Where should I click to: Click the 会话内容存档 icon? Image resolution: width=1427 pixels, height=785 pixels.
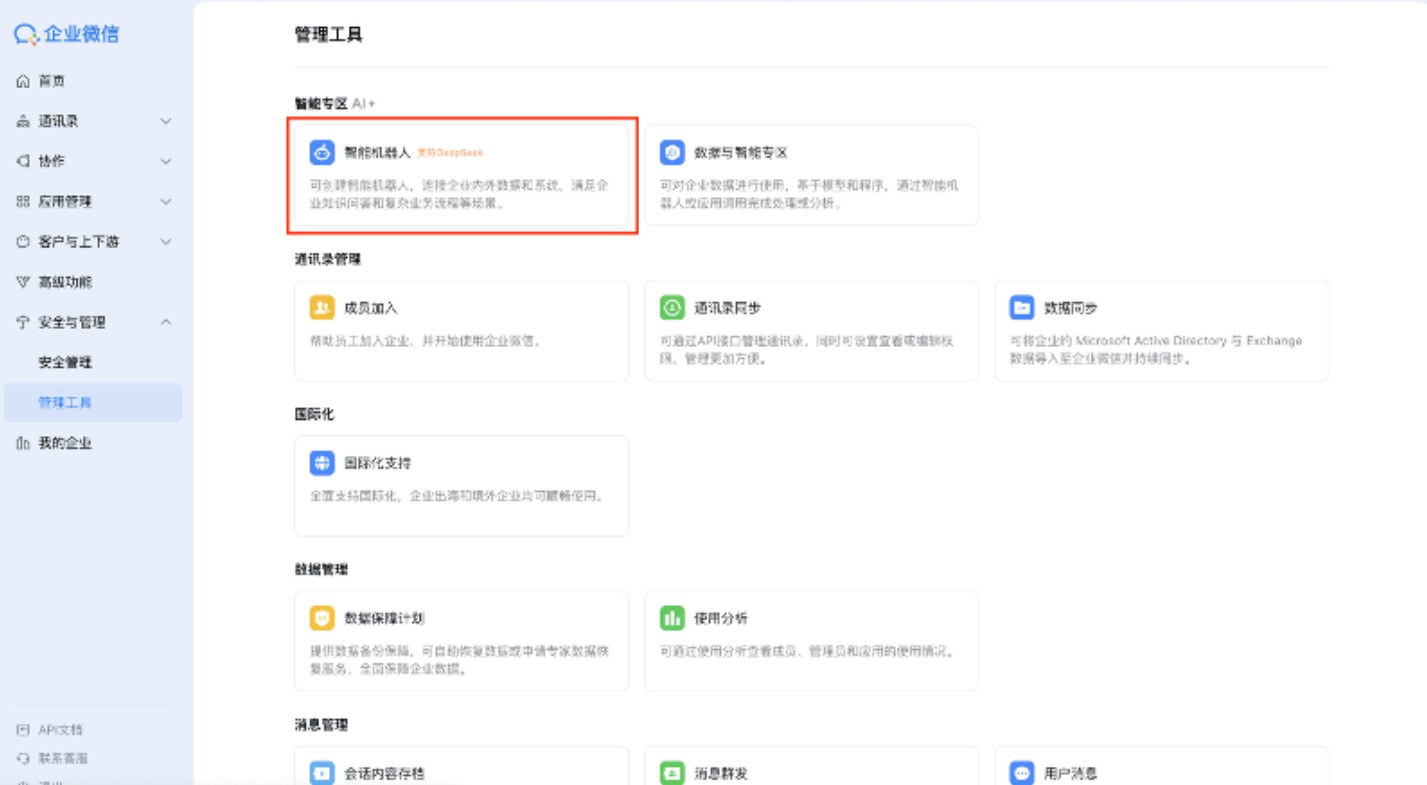click(x=321, y=773)
